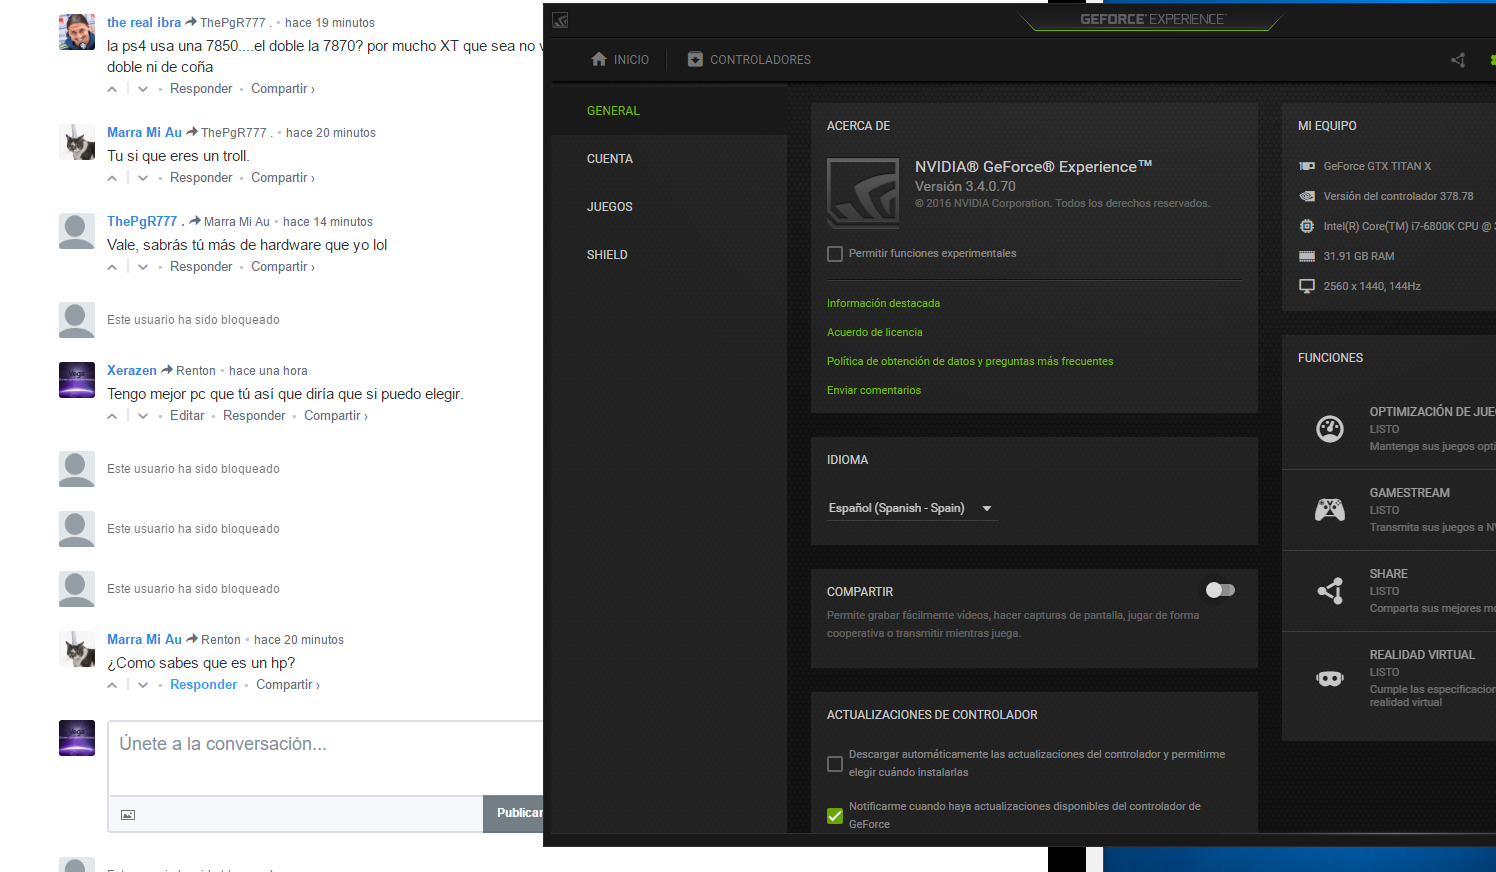Click the real ibra avatar thumbnail
The image size is (1496, 872).
(x=77, y=32)
